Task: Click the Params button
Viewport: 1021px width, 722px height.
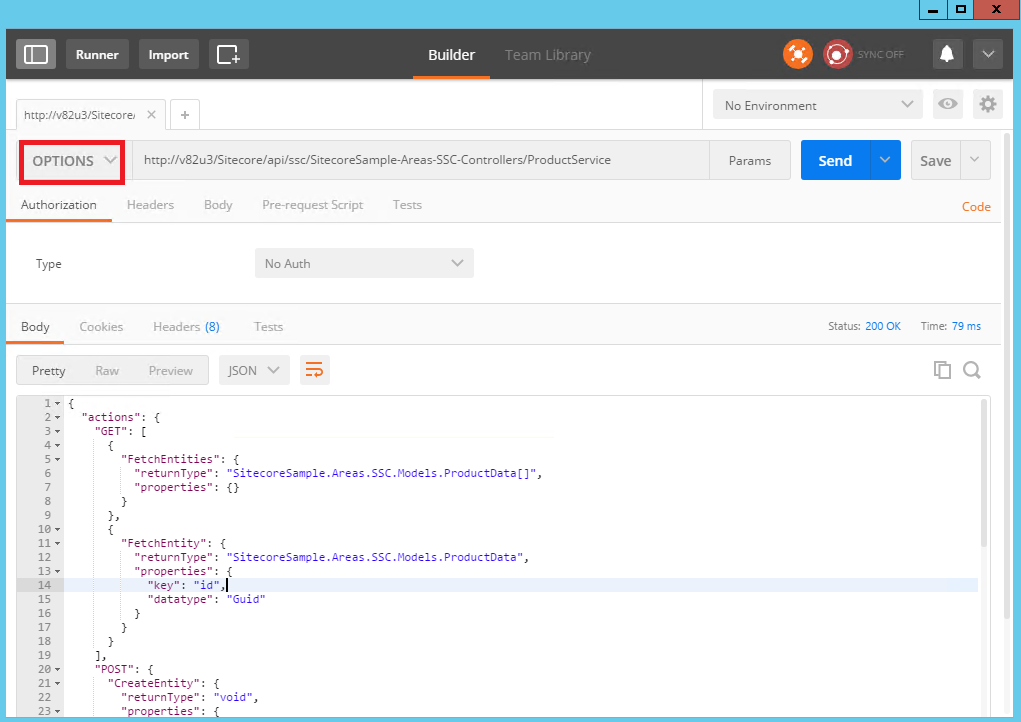Action: pos(749,160)
